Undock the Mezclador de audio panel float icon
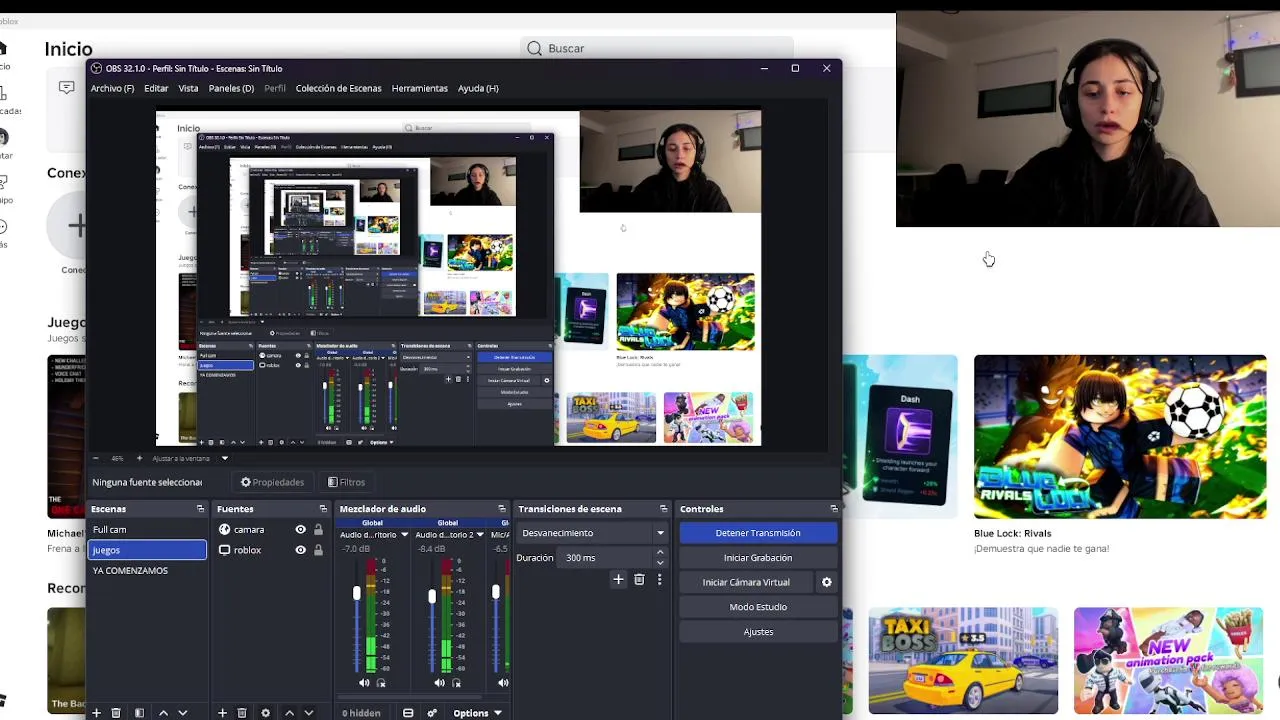The width and height of the screenshot is (1280, 720). click(502, 509)
